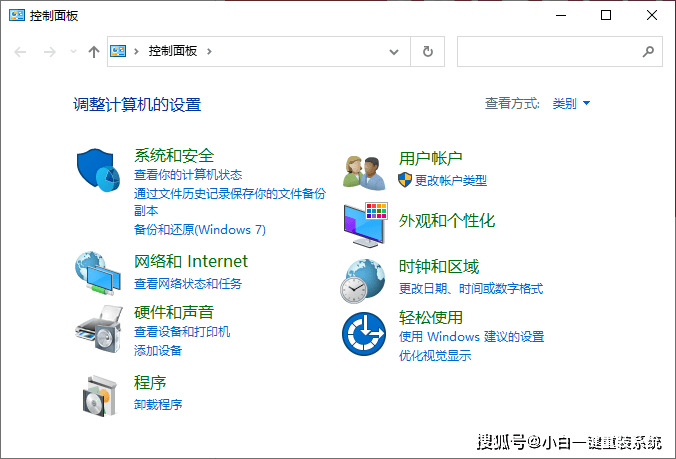Screen dimensions: 676x459
Task: Click the address bar Control Panel icon
Action: pos(118,51)
